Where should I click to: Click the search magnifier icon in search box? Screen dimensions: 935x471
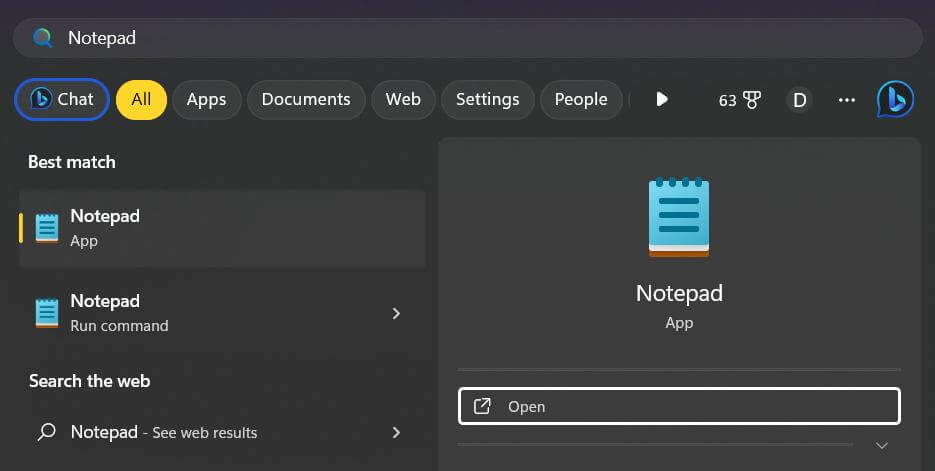click(x=42, y=38)
